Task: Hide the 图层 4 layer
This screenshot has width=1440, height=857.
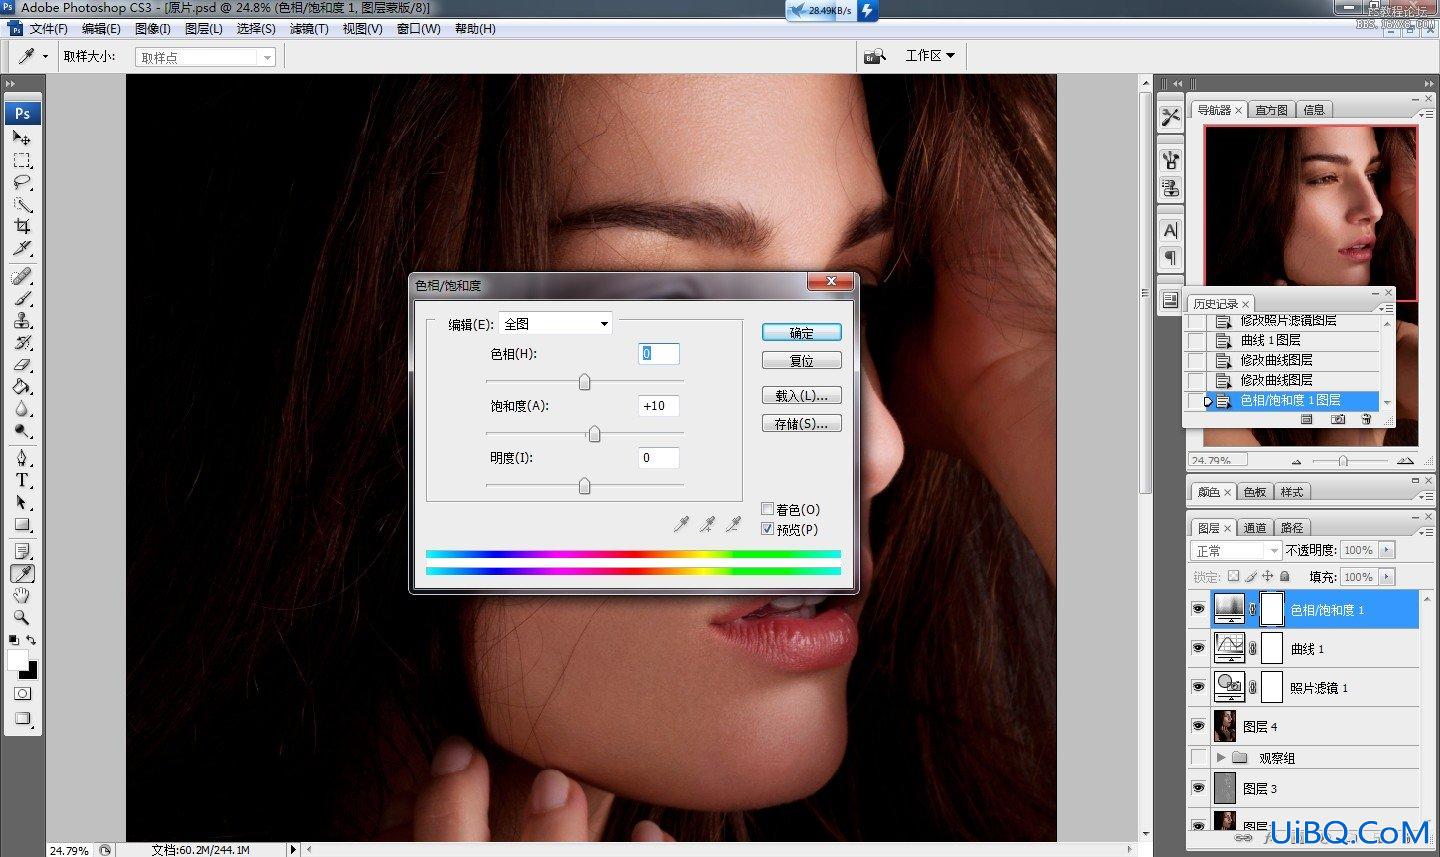Action: pyautogui.click(x=1198, y=726)
